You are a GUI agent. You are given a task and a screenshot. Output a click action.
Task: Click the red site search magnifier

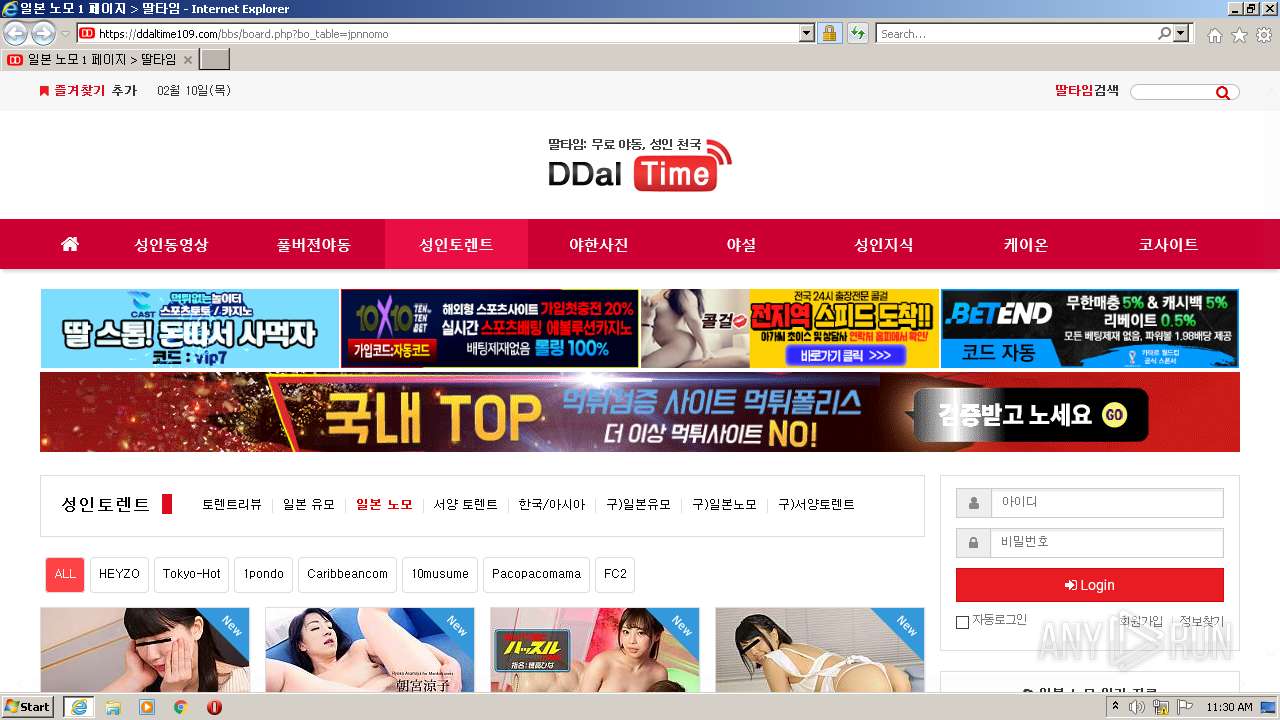coord(1223,92)
